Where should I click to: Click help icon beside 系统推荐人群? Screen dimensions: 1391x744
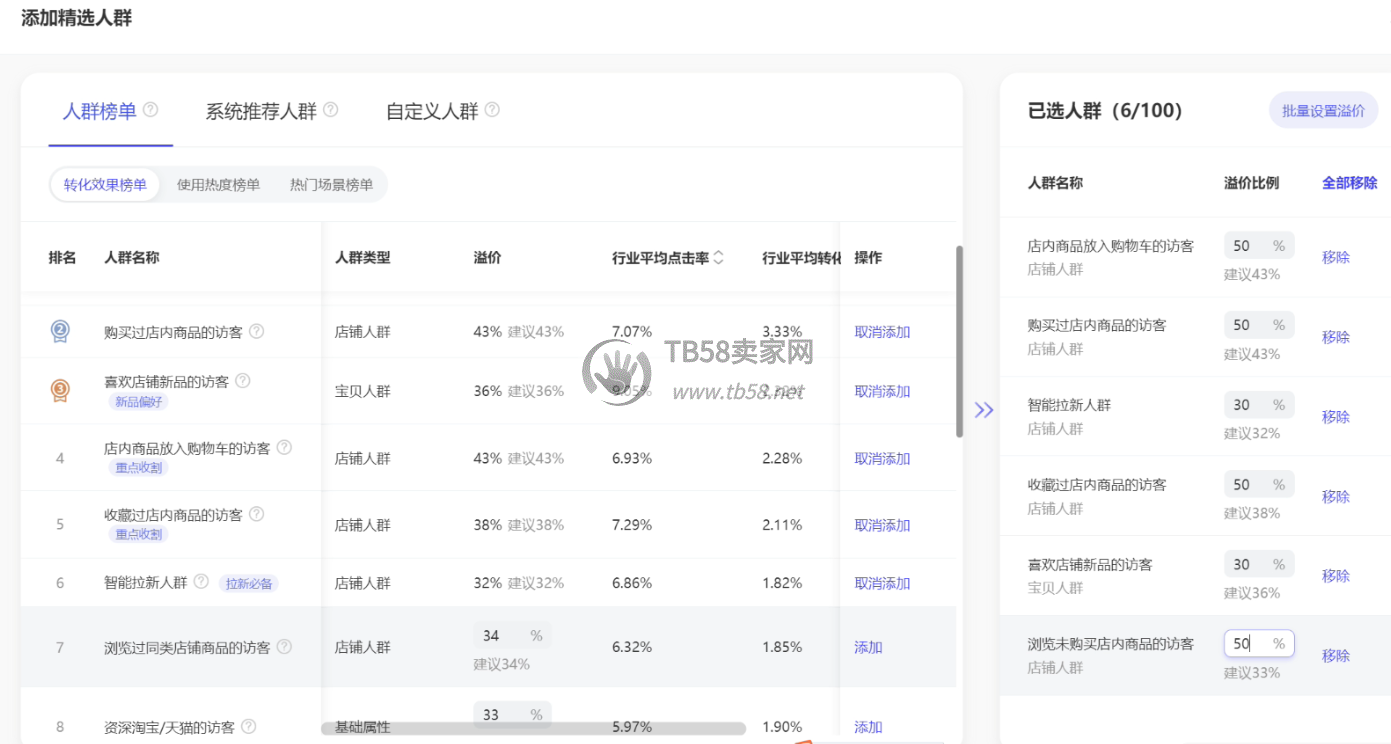coord(330,110)
